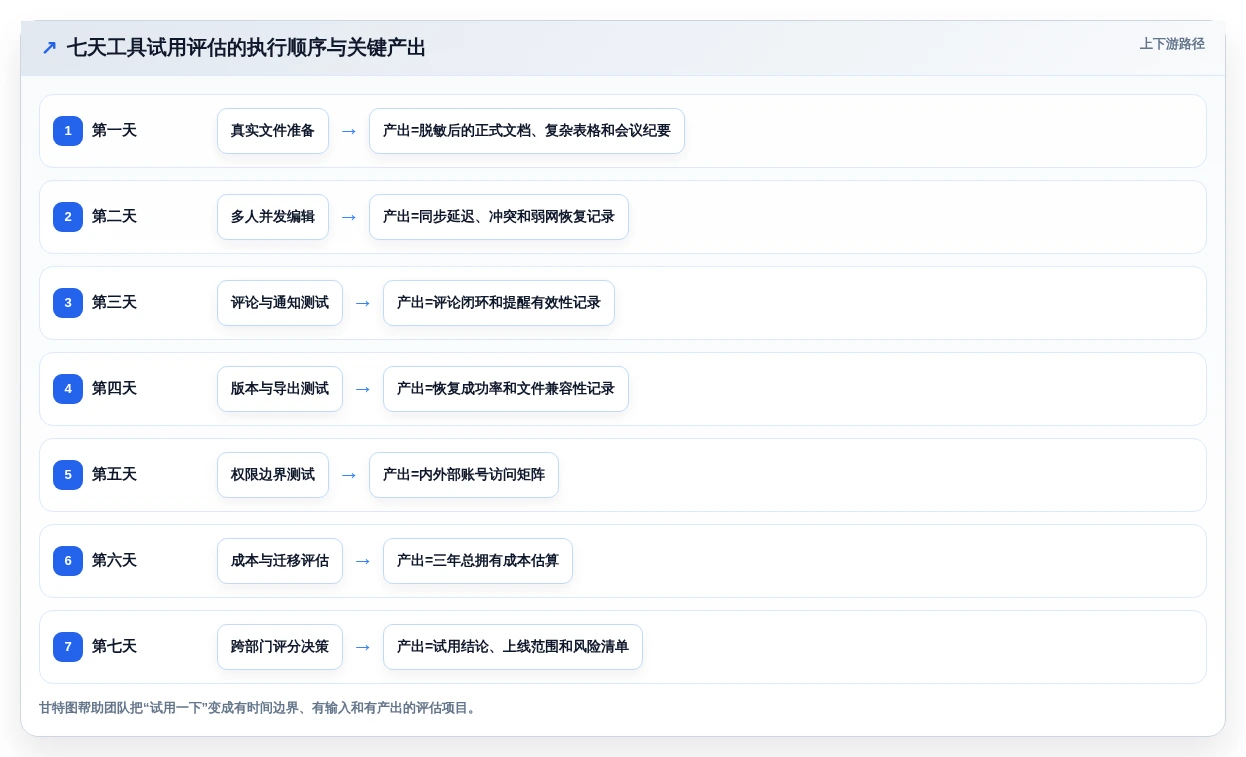
Task: Open the 产出=评论闭环和提醒有效性记录 box
Action: pyautogui.click(x=499, y=303)
